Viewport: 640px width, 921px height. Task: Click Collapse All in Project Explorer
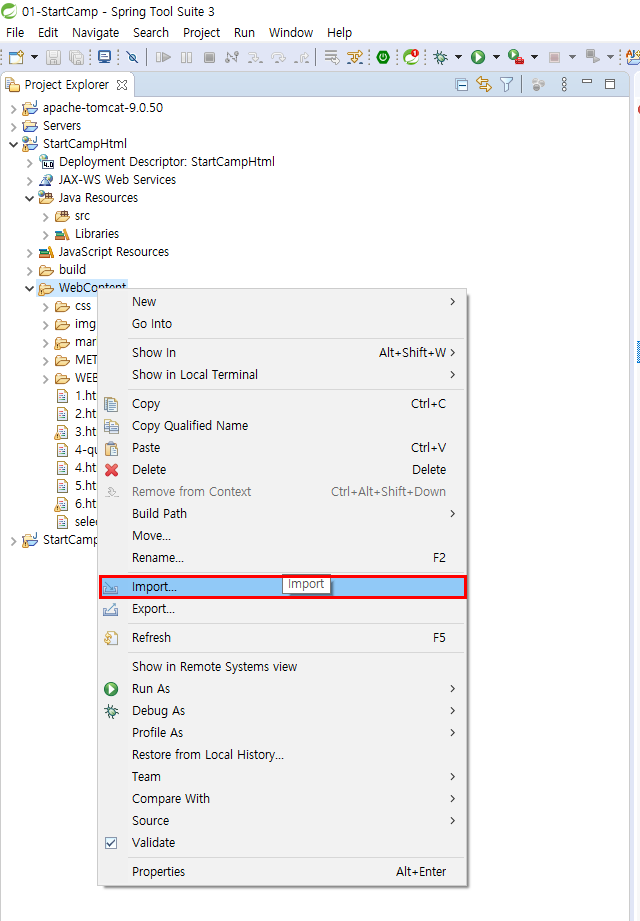tap(462, 85)
